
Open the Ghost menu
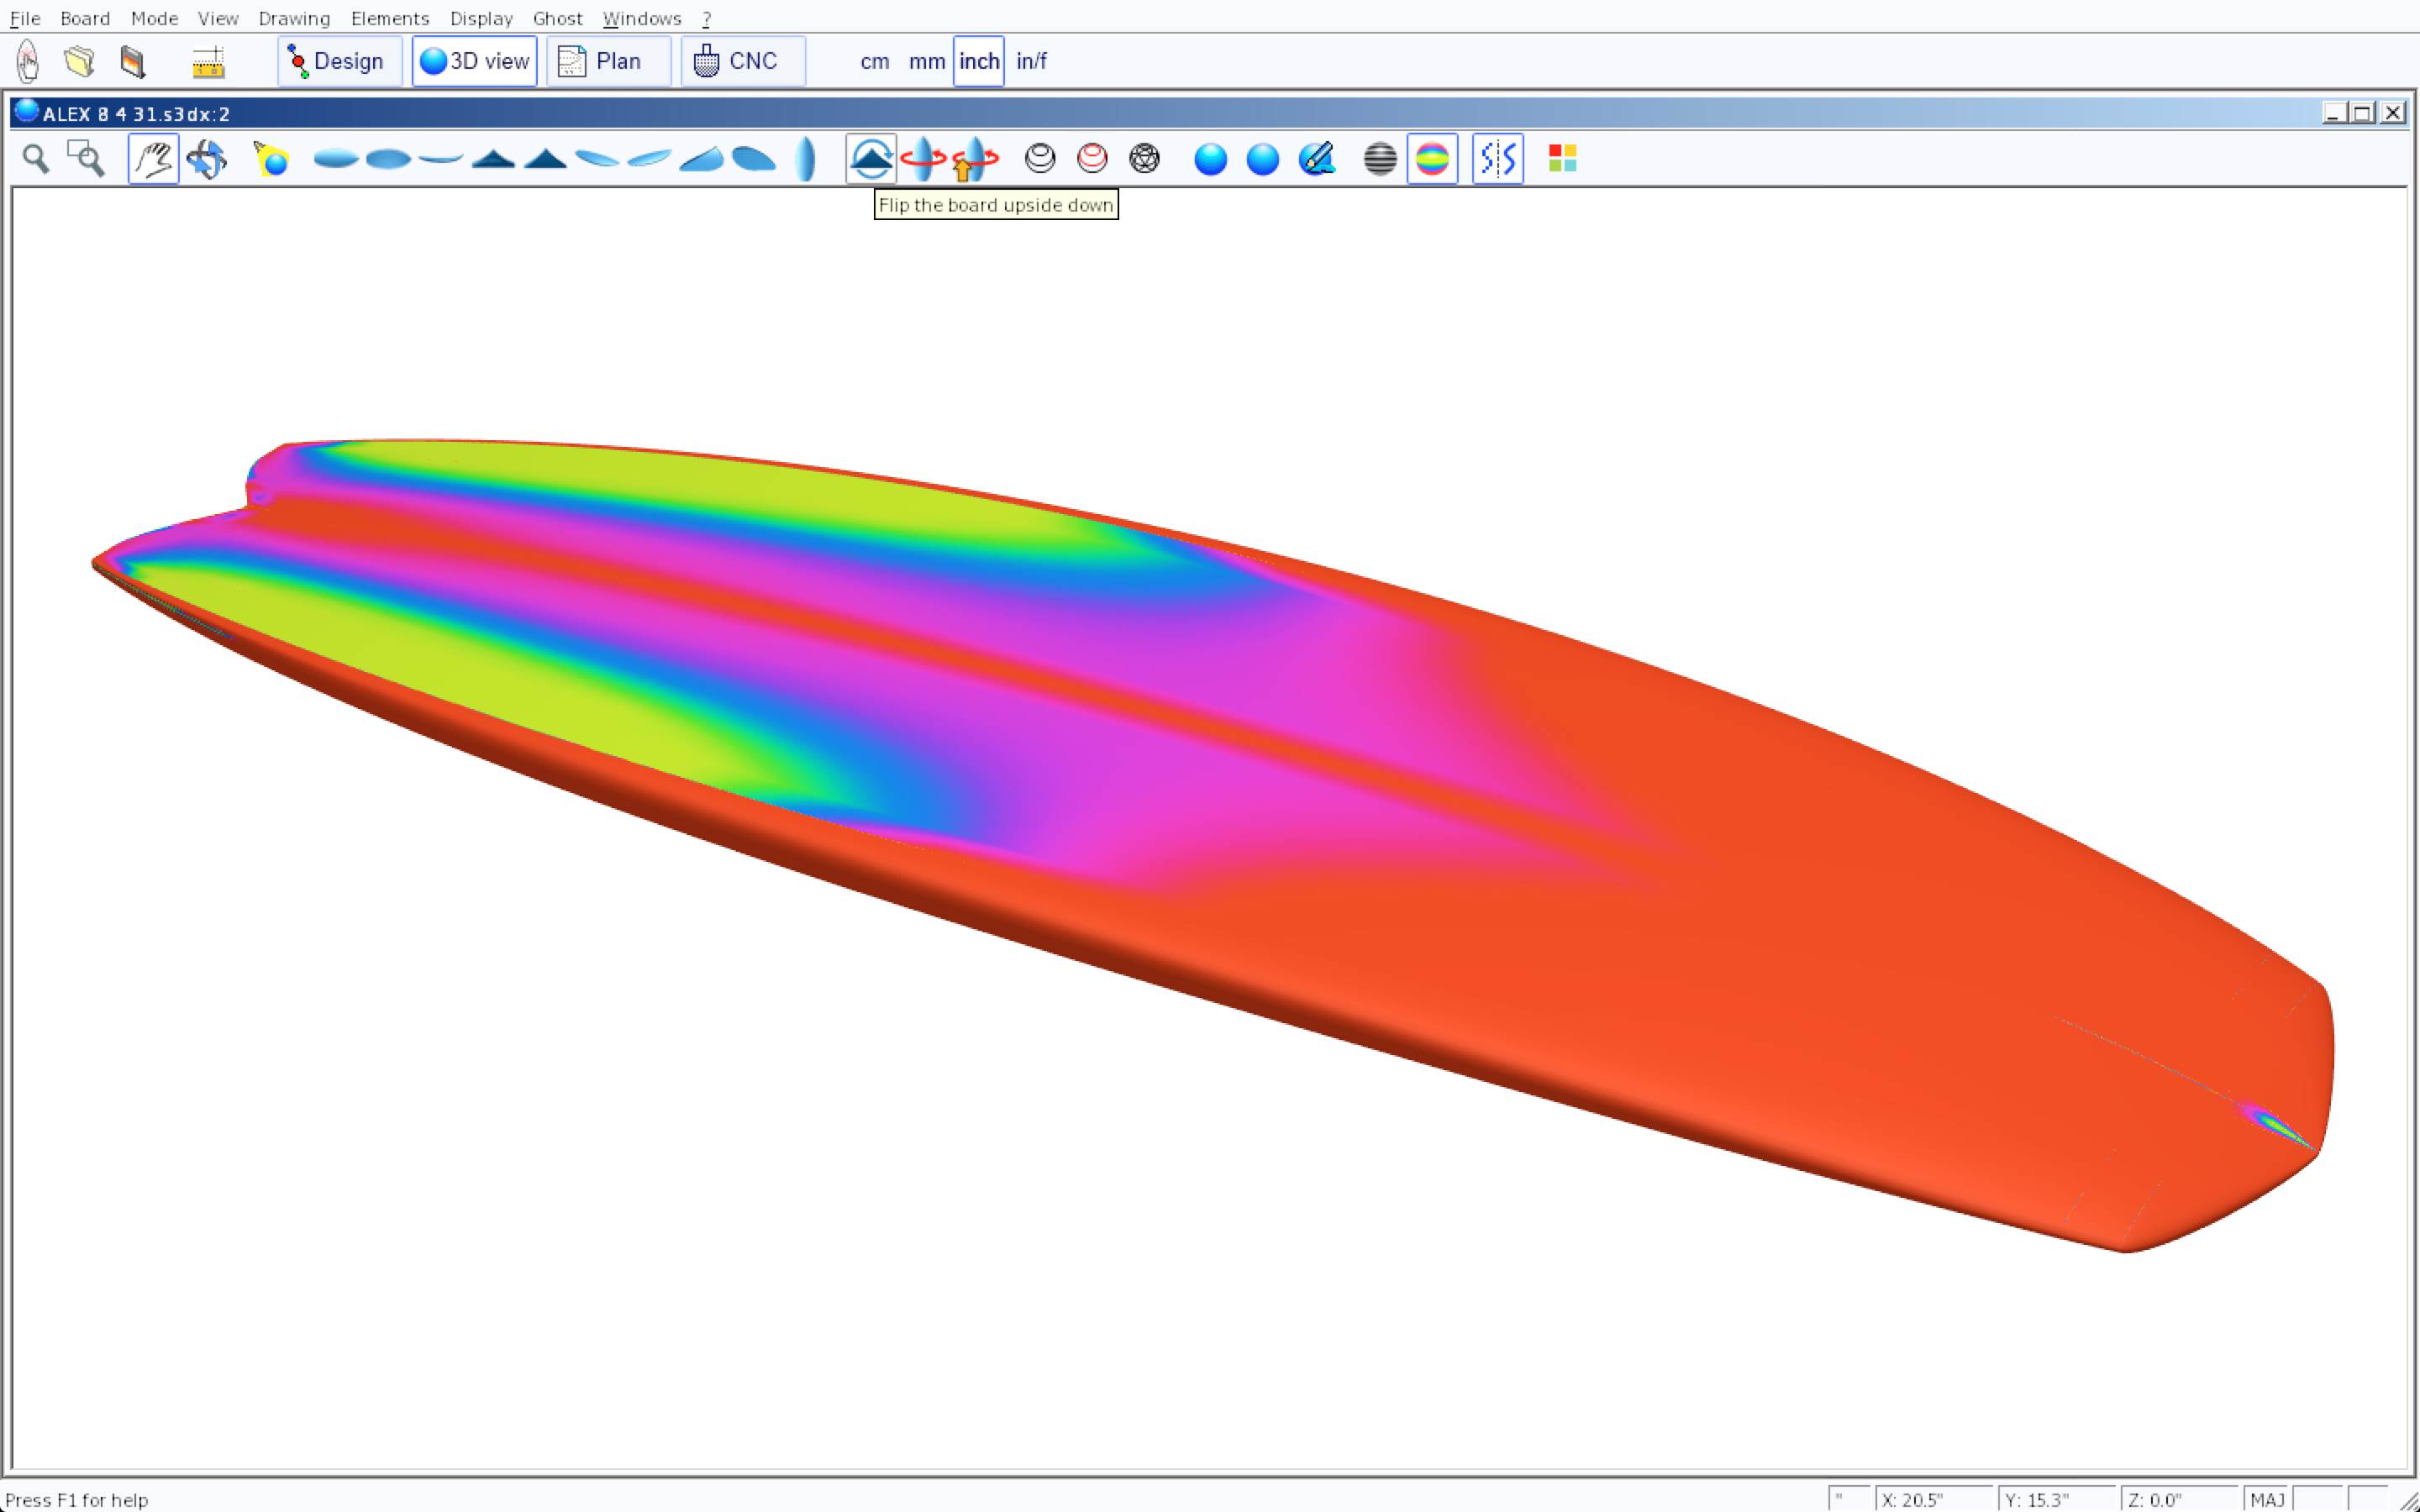[557, 18]
